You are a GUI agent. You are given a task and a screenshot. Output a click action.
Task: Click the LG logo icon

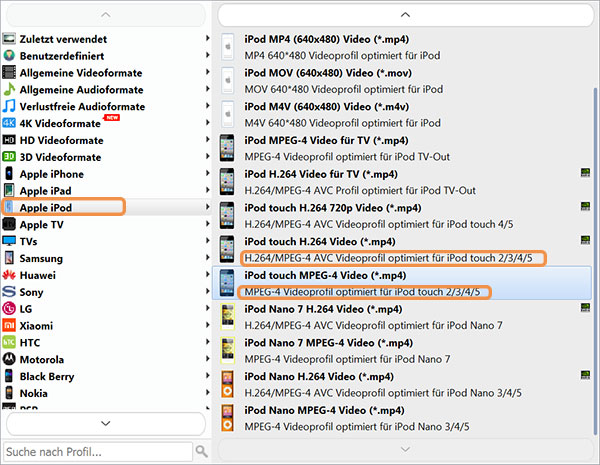click(9, 308)
